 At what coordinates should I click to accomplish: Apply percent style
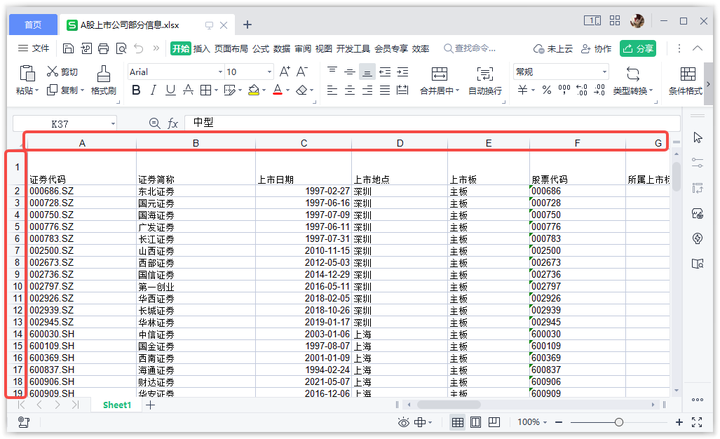click(x=546, y=90)
